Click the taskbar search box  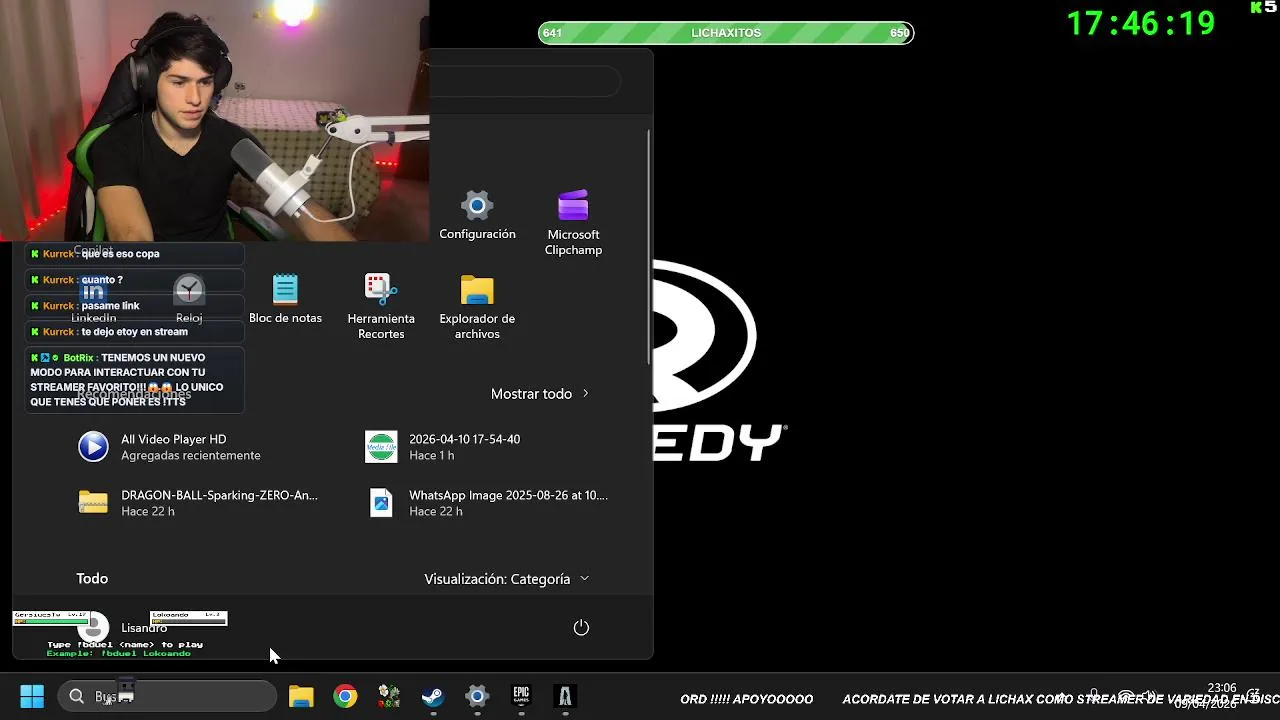pos(166,696)
